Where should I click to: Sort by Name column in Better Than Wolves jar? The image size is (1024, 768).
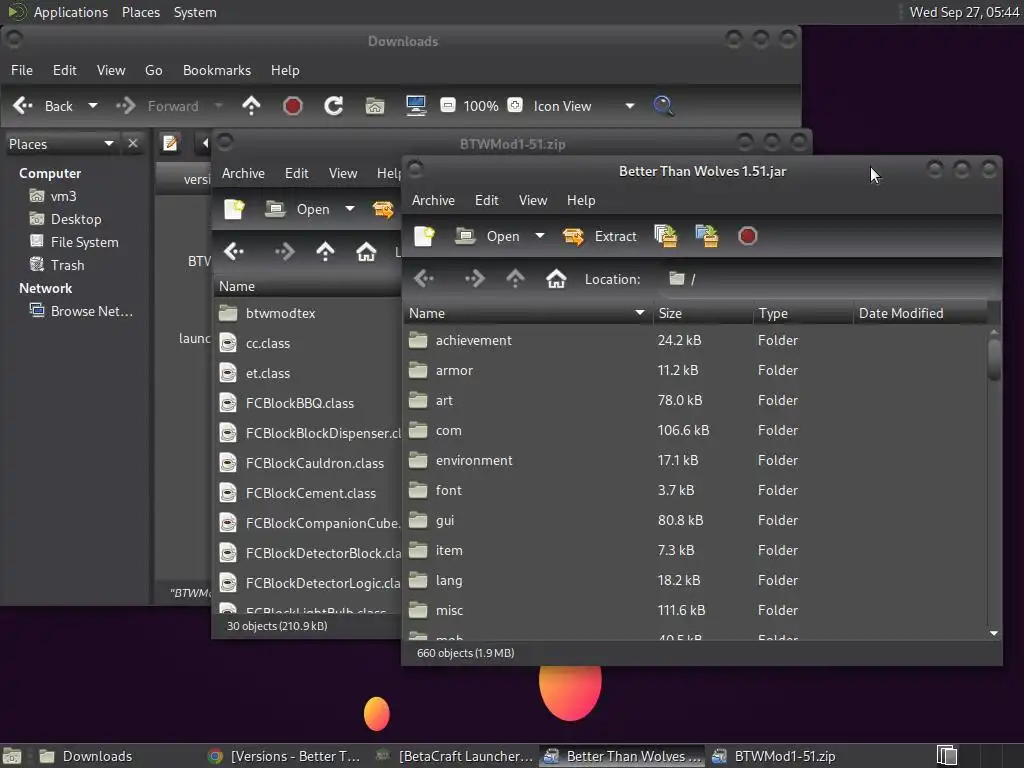coord(528,313)
